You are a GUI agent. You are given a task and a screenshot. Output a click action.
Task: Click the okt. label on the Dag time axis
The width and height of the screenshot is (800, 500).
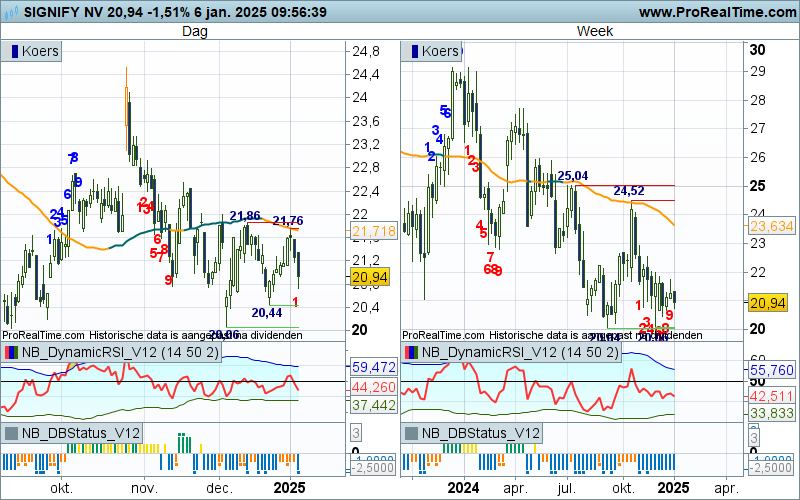pyautogui.click(x=62, y=488)
